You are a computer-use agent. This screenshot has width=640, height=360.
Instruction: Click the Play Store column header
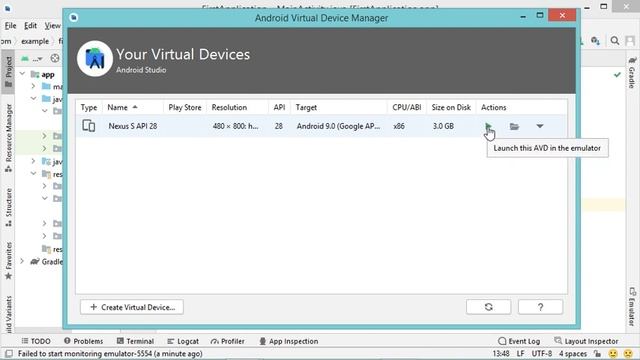tap(185, 107)
